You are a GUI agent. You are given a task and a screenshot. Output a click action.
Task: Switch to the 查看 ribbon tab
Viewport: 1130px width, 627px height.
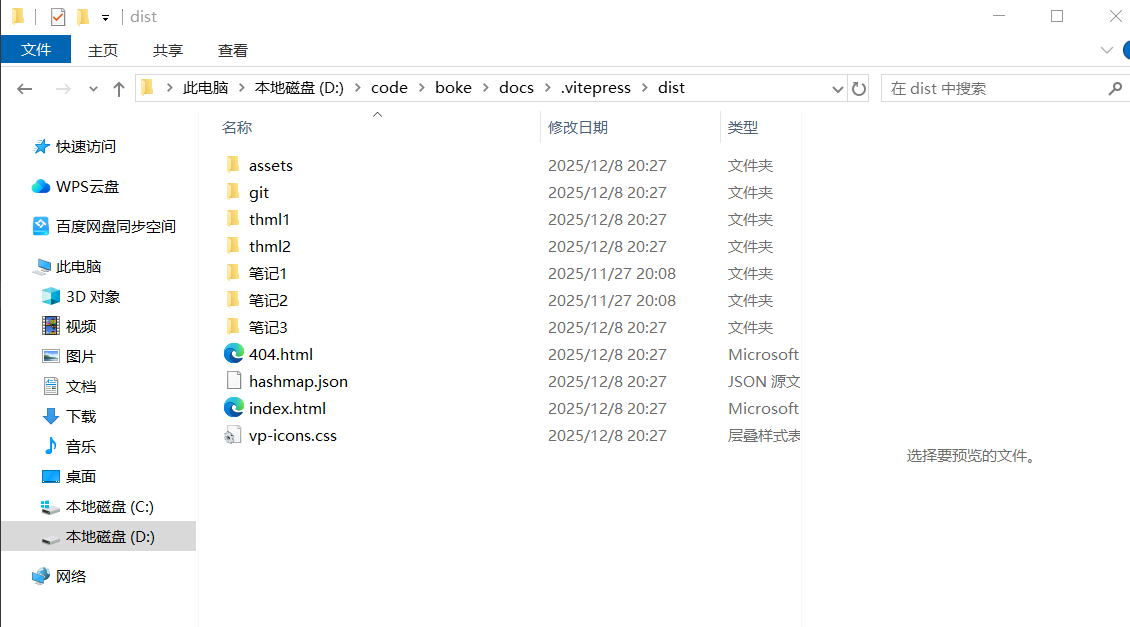(x=232, y=50)
